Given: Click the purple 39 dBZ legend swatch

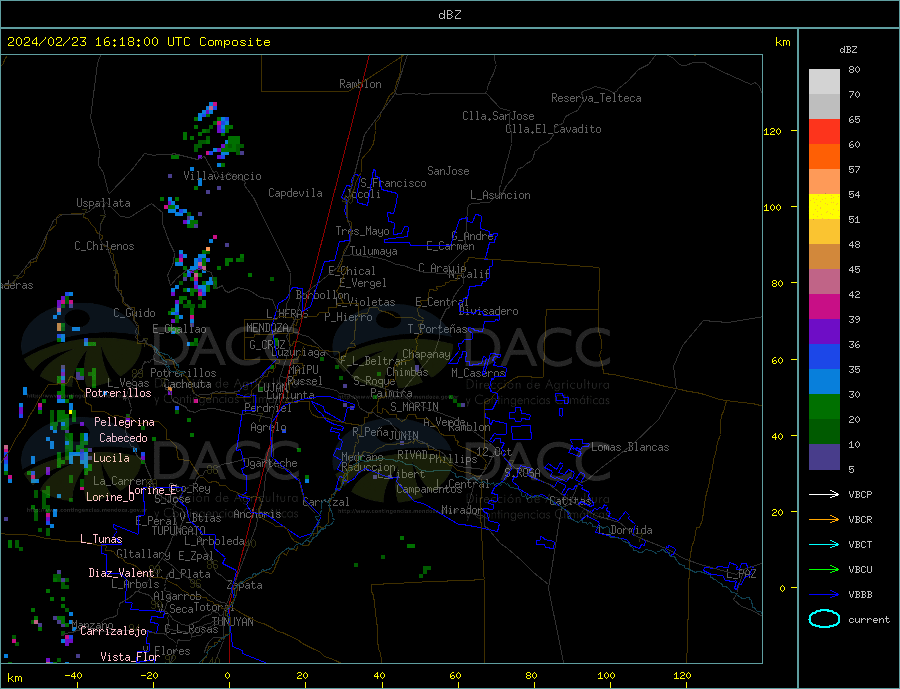Looking at the screenshot, I should (824, 332).
